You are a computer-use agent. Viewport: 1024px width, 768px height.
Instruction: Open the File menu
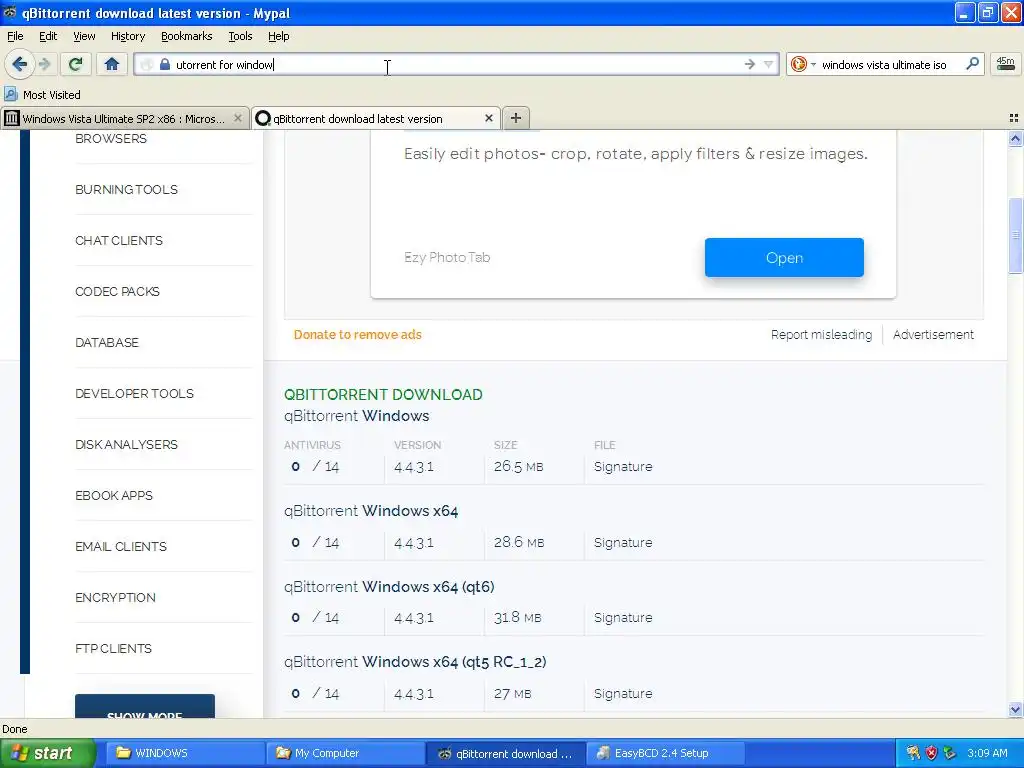click(15, 36)
